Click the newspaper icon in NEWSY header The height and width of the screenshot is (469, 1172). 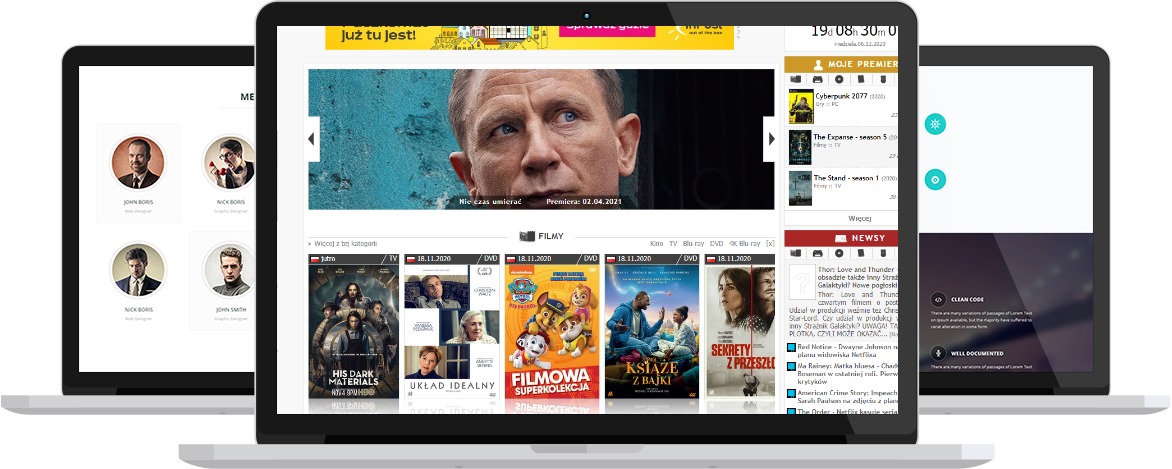tap(841, 238)
